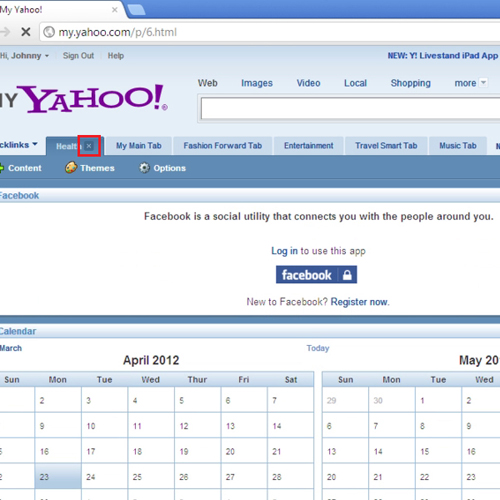Select May 15 in calendar
This screenshot has width=500, height=500.
[x=438, y=451]
